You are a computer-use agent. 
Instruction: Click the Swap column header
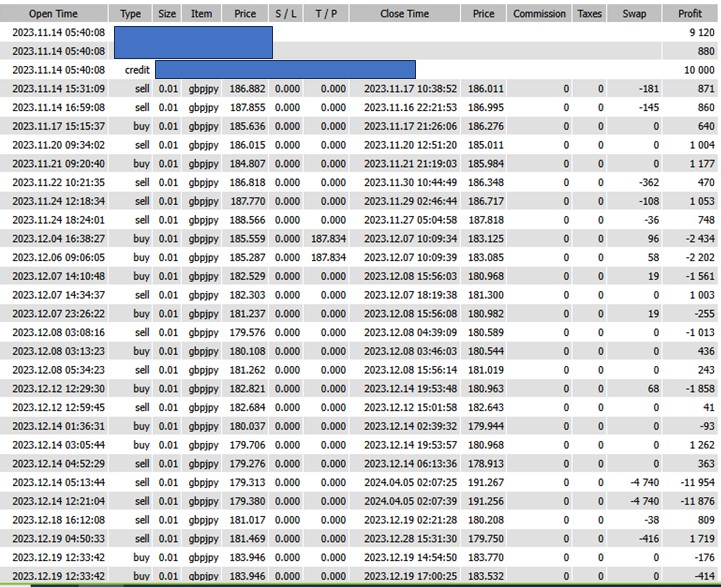pyautogui.click(x=634, y=14)
